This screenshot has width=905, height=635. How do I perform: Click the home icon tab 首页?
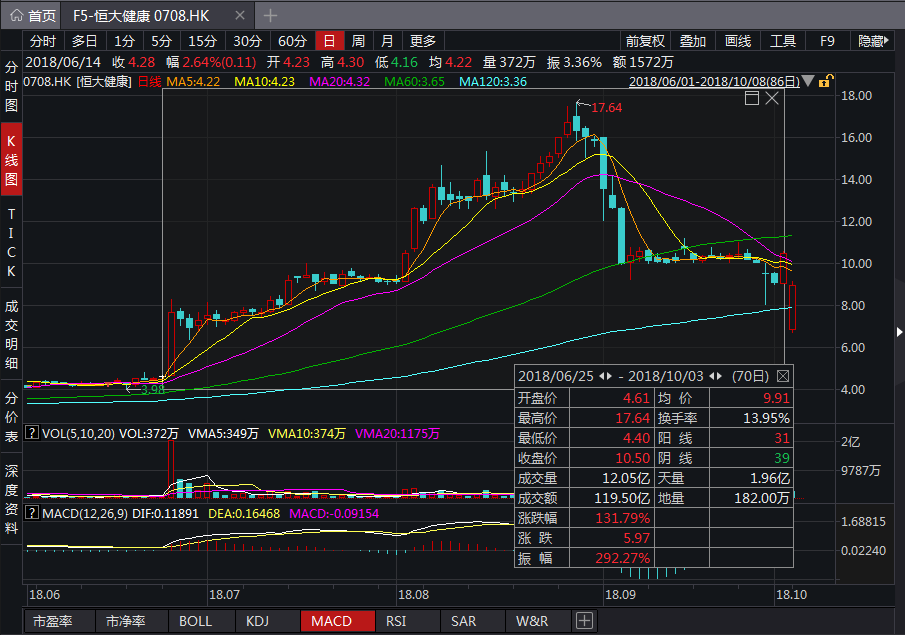coord(33,16)
